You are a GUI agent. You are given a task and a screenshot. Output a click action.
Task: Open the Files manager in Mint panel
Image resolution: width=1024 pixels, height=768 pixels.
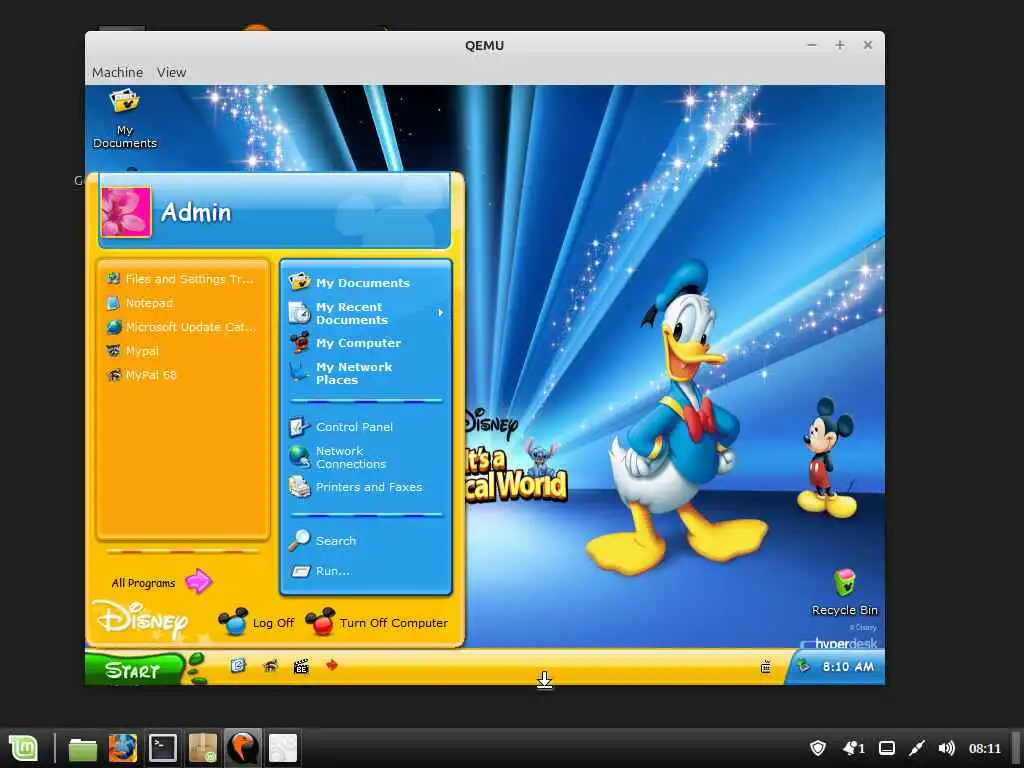point(83,749)
